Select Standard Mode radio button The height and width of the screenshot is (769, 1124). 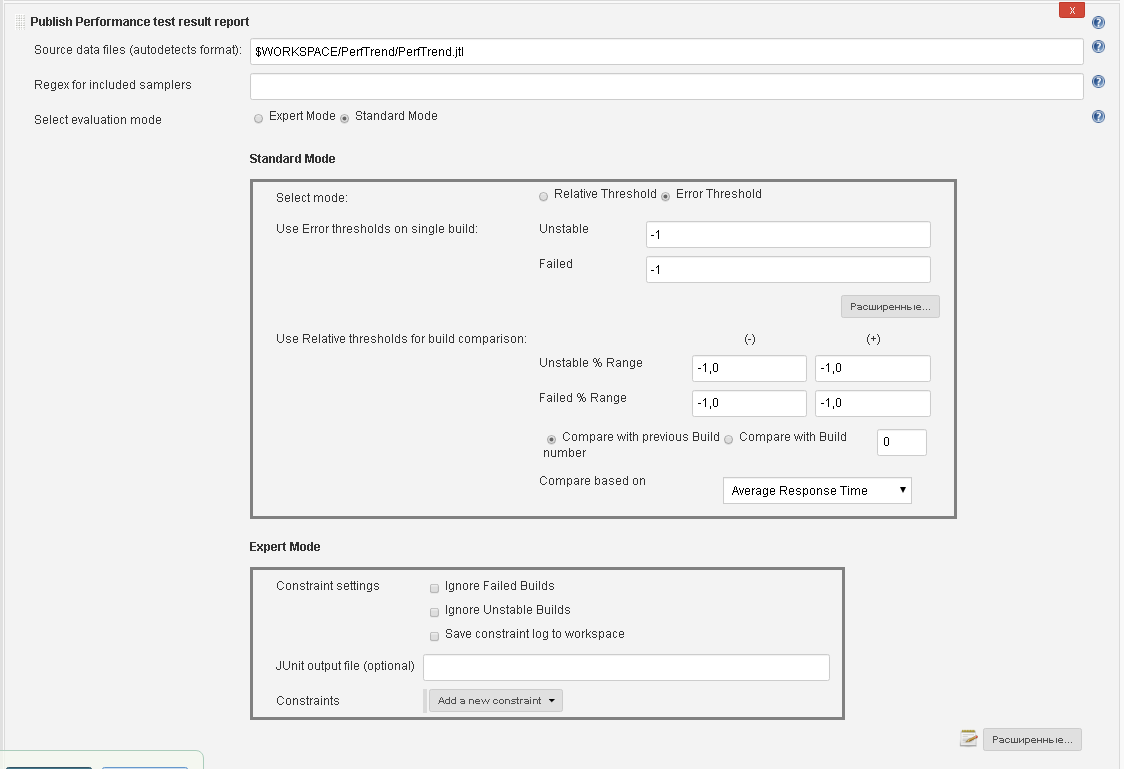pos(344,118)
